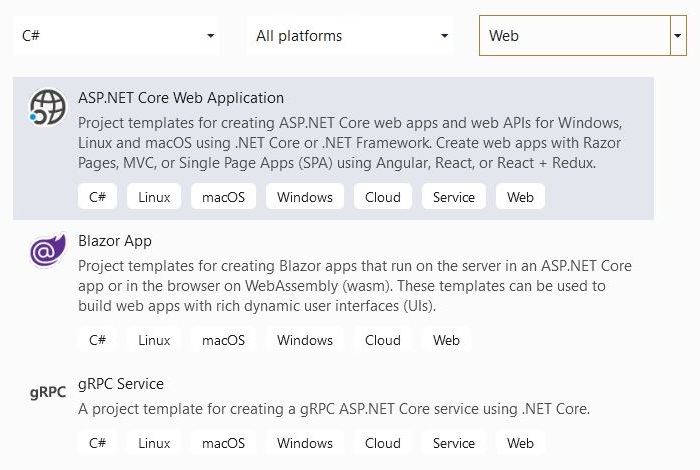Click Web tag under ASP.NET Core Web Application
The width and height of the screenshot is (700, 470).
point(520,196)
